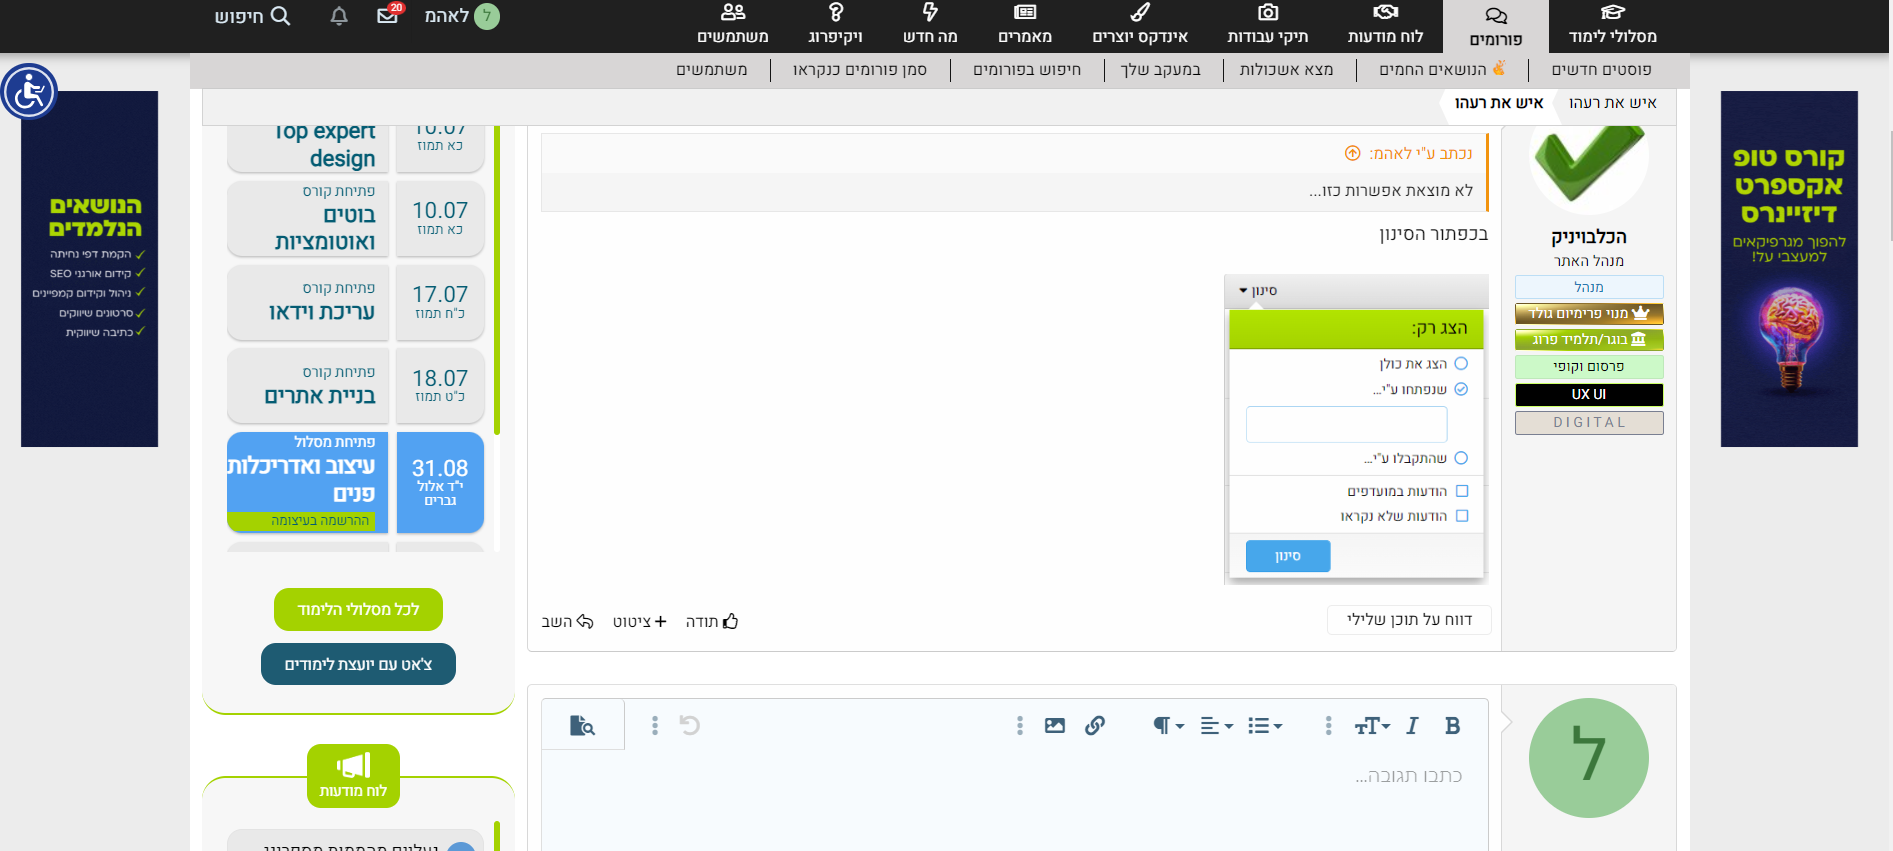This screenshot has width=1893, height=851.
Task: Jump to quoted post via orange arrow icon
Action: [1352, 153]
